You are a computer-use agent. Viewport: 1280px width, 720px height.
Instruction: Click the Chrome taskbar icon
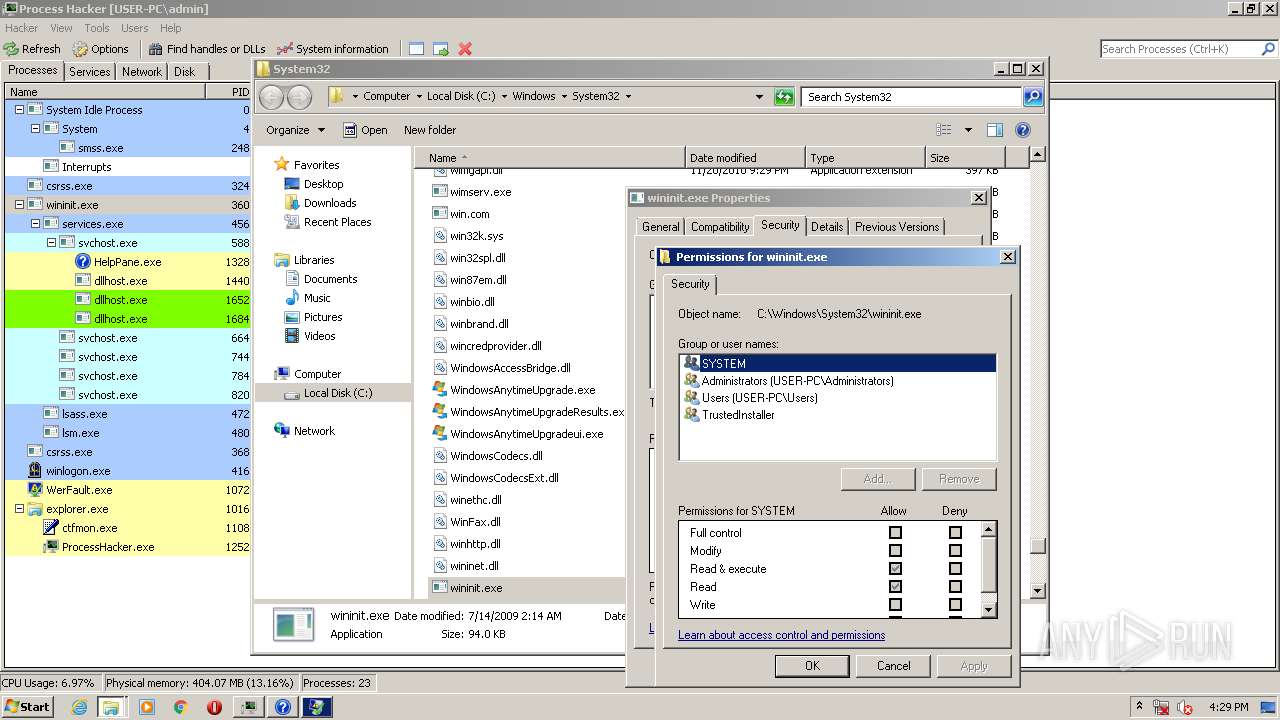[x=180, y=707]
